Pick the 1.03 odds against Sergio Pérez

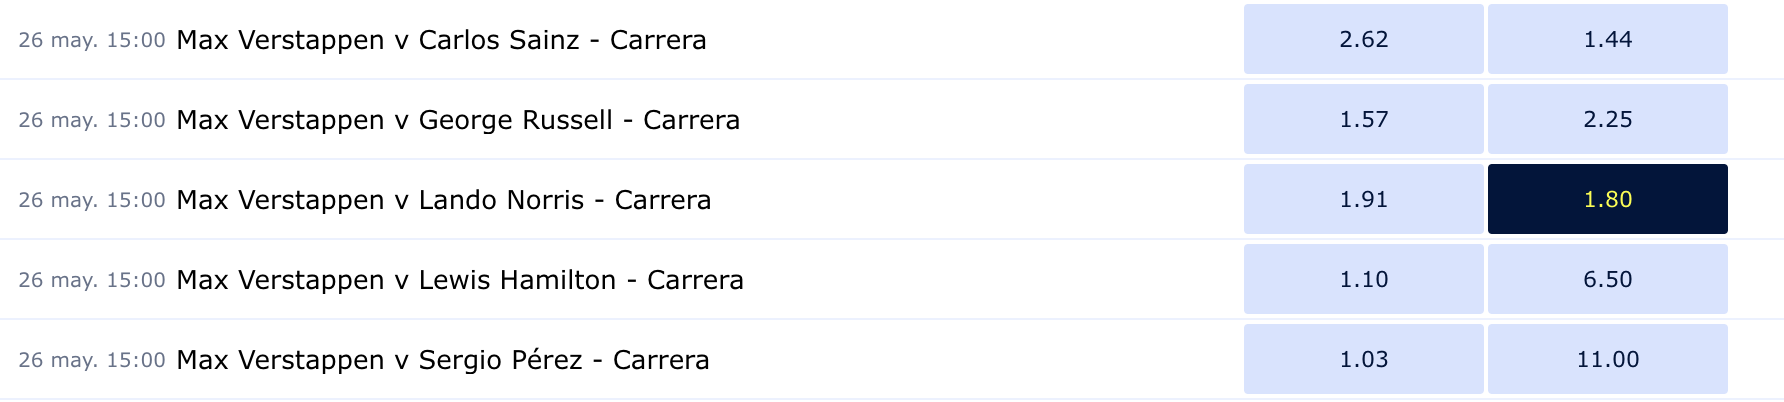coord(1363,359)
